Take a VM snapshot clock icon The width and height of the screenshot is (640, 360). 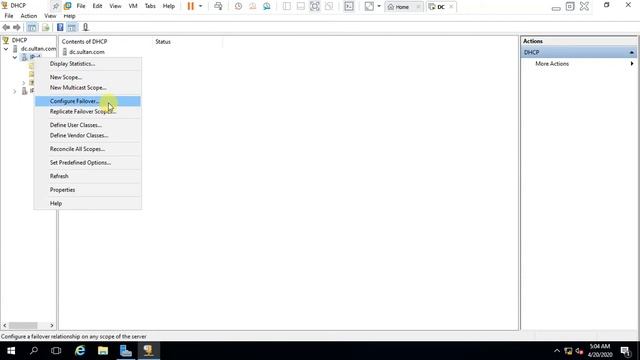[x=238, y=6]
